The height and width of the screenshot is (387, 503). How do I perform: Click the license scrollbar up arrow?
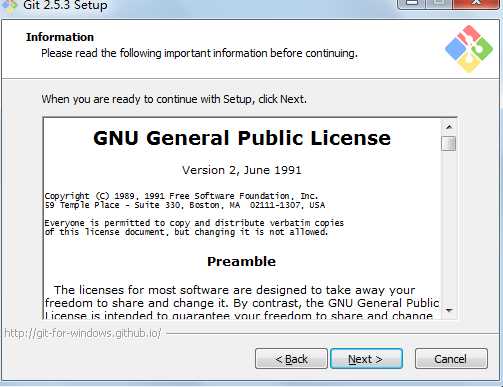(x=449, y=127)
